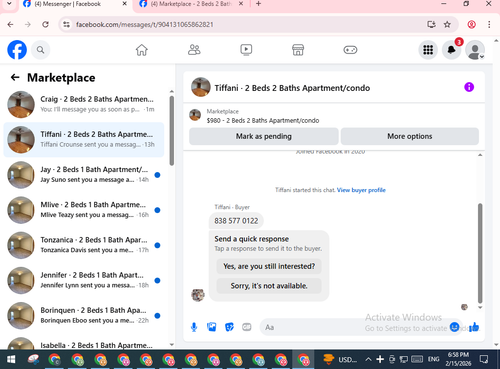The width and height of the screenshot is (500, 369).
Task: Open the Video (Watch) icon
Action: [246, 50]
